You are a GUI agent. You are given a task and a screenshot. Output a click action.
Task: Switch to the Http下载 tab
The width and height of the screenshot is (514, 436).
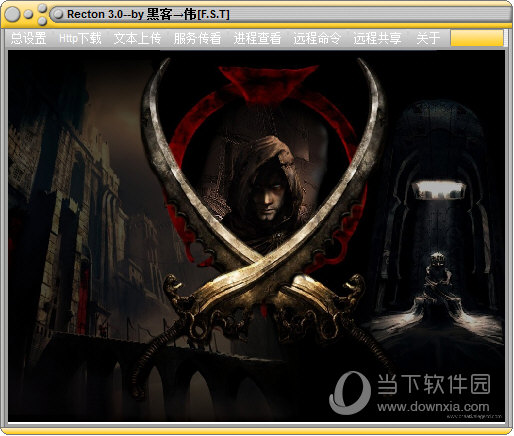(x=80, y=38)
